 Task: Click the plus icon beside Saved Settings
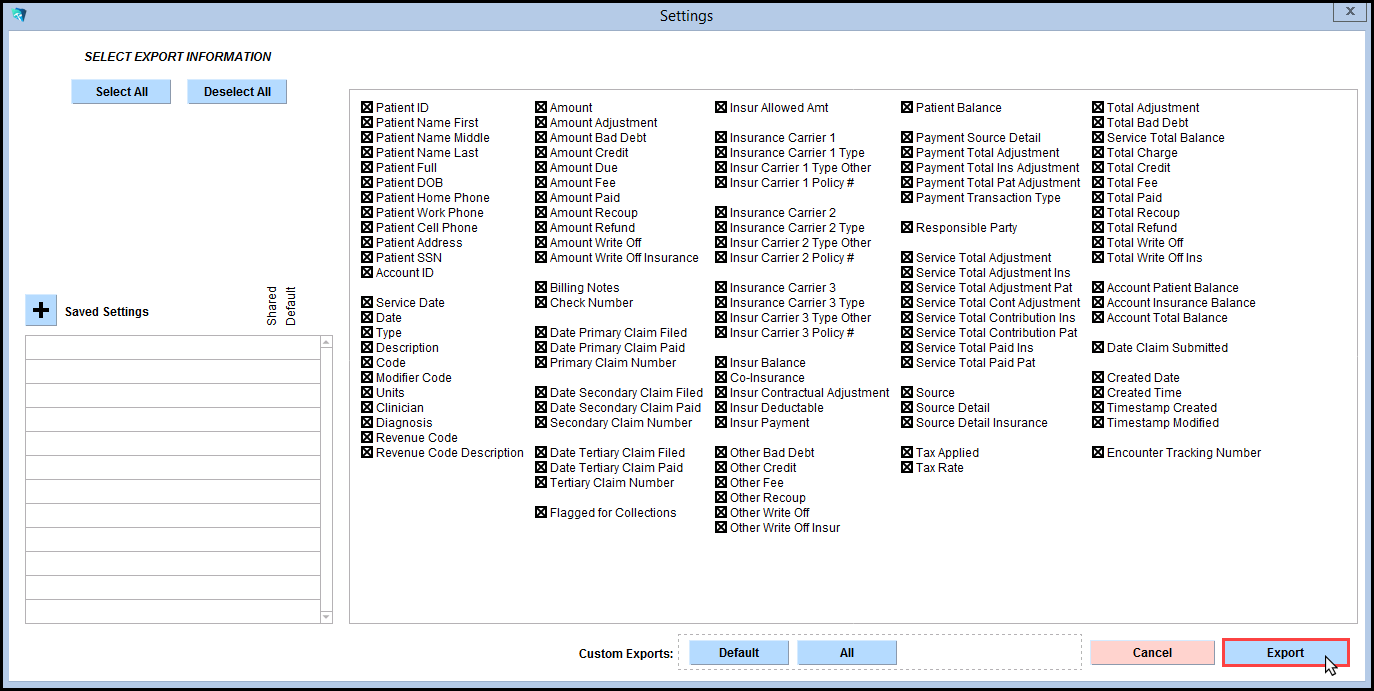point(41,311)
